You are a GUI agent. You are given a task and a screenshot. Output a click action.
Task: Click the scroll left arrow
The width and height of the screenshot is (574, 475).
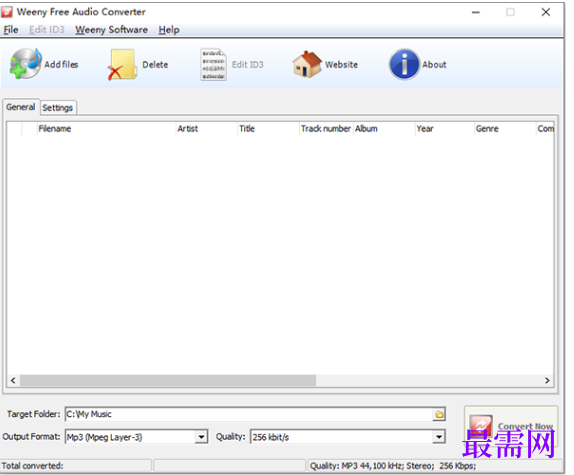(13, 381)
